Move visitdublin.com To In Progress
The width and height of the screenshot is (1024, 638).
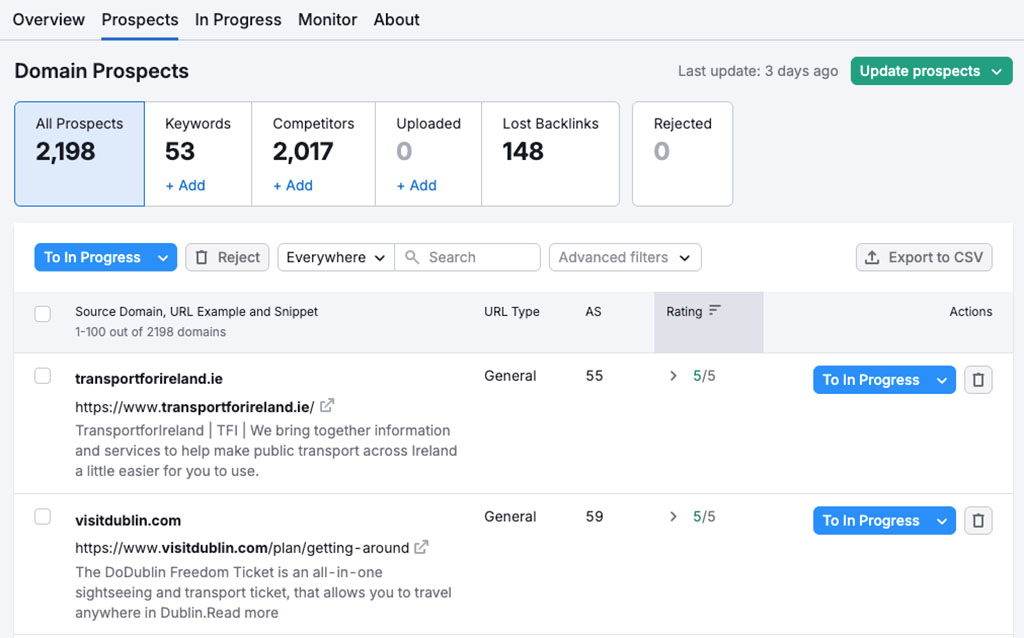(871, 520)
